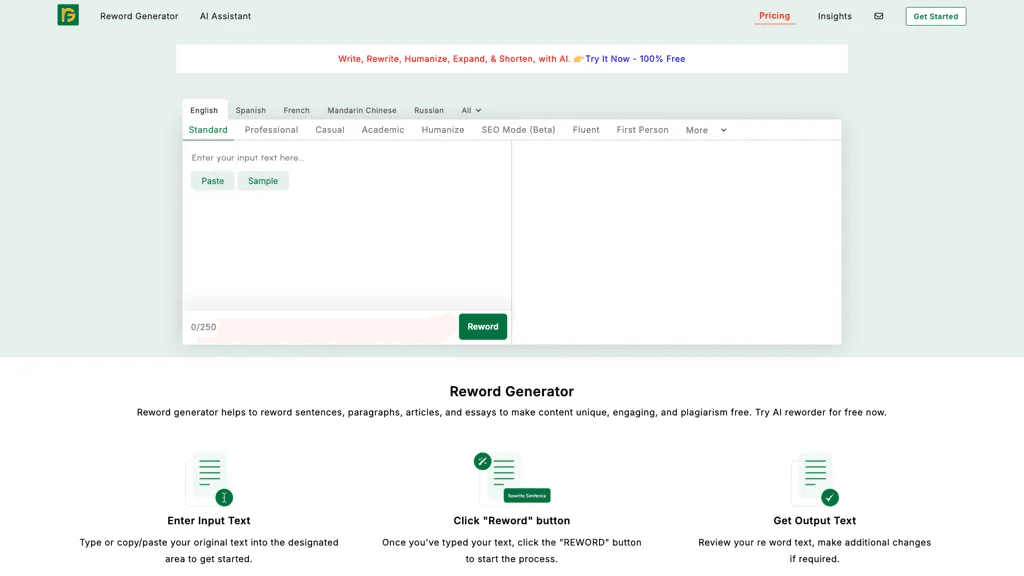
Task: Click the Get Output Text checkmark icon
Action: click(815, 479)
